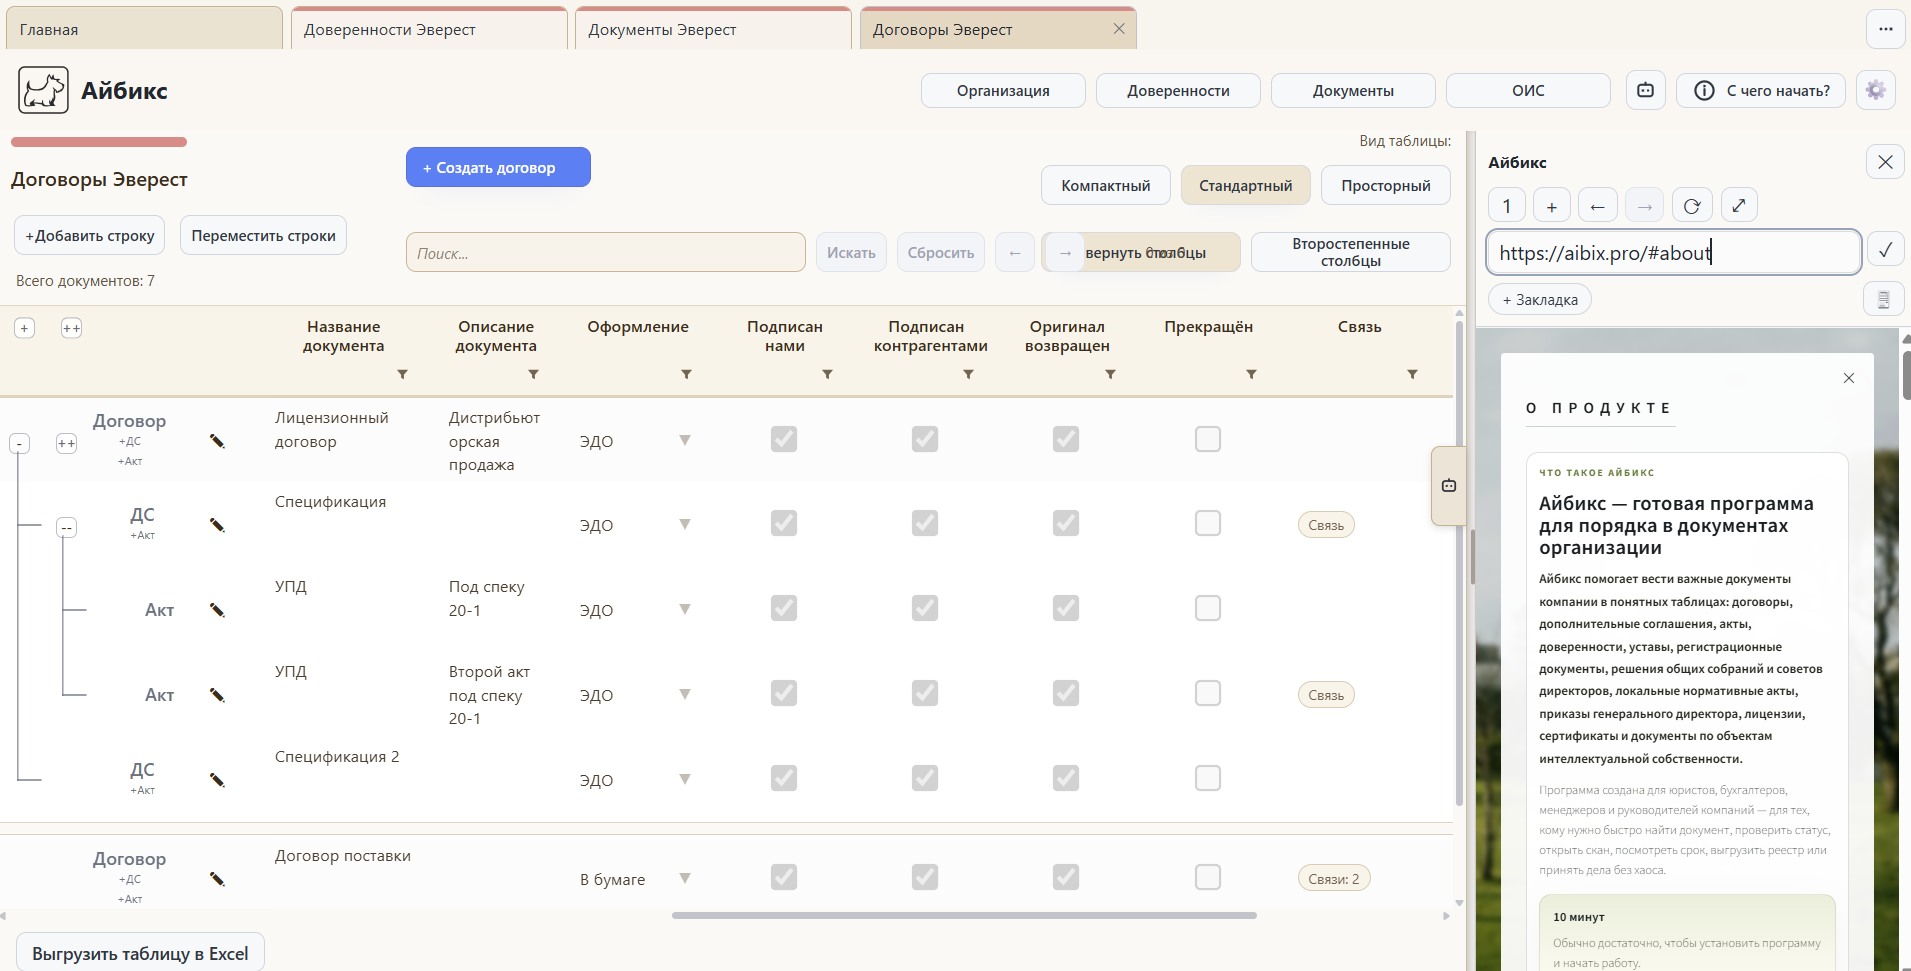This screenshot has height=971, width=1911.
Task: Expand all levels with header double-plus button
Action: pos(71,328)
